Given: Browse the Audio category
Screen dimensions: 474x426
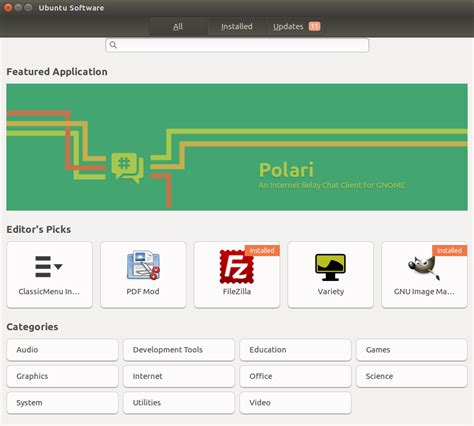Looking at the screenshot, I should click(x=62, y=350).
